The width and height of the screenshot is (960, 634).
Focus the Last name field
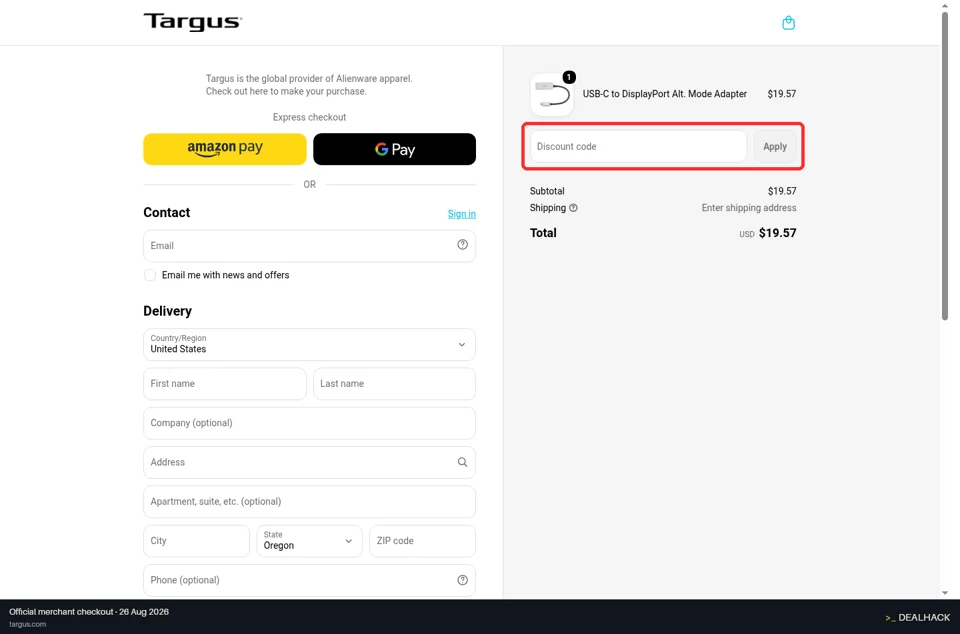394,384
